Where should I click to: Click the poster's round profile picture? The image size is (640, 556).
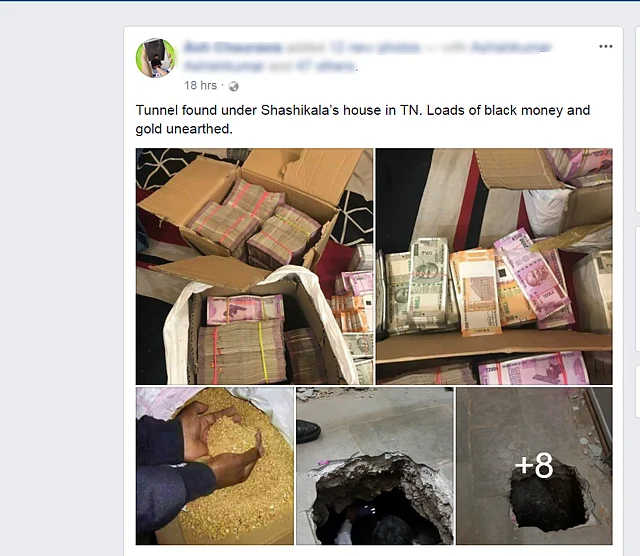tap(156, 58)
